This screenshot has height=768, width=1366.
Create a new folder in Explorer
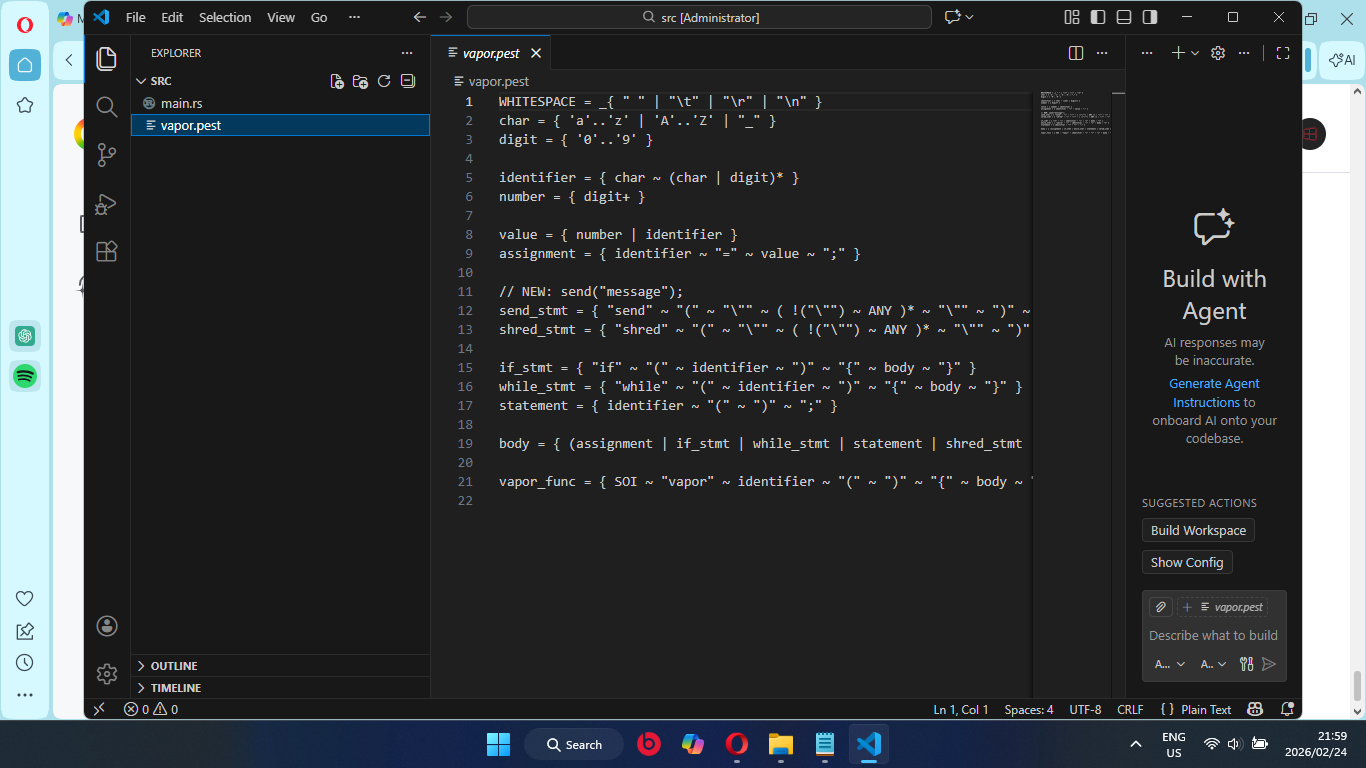click(x=360, y=81)
